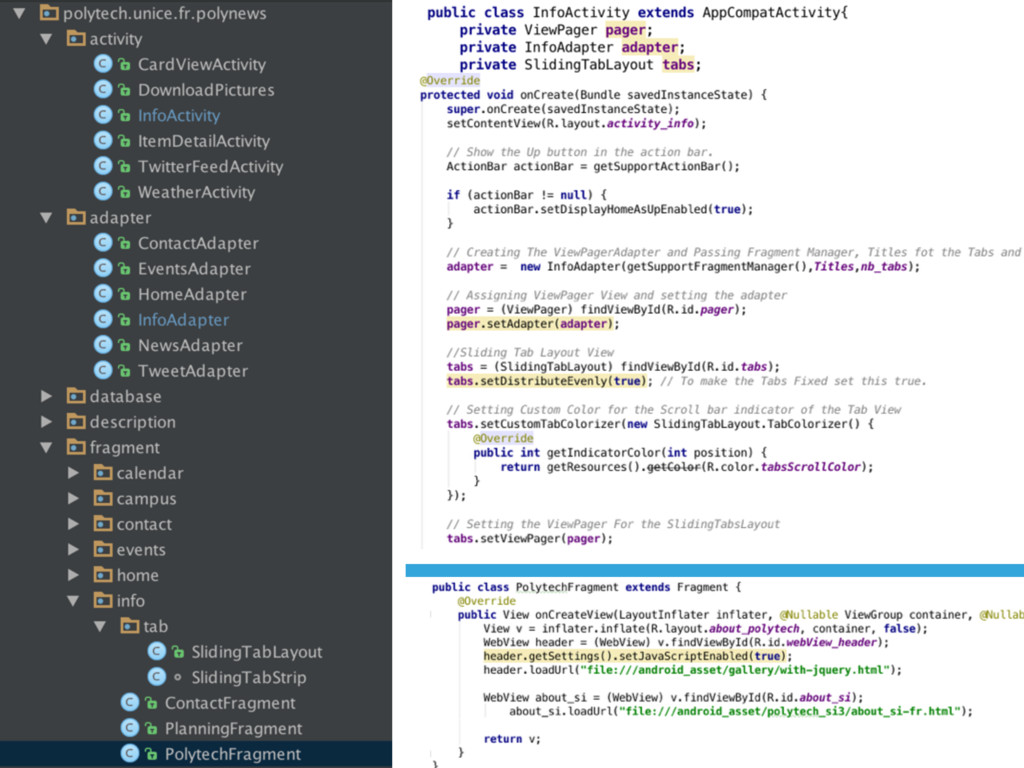Click 'pager.setAdapter(adapter);' code line

point(532,323)
